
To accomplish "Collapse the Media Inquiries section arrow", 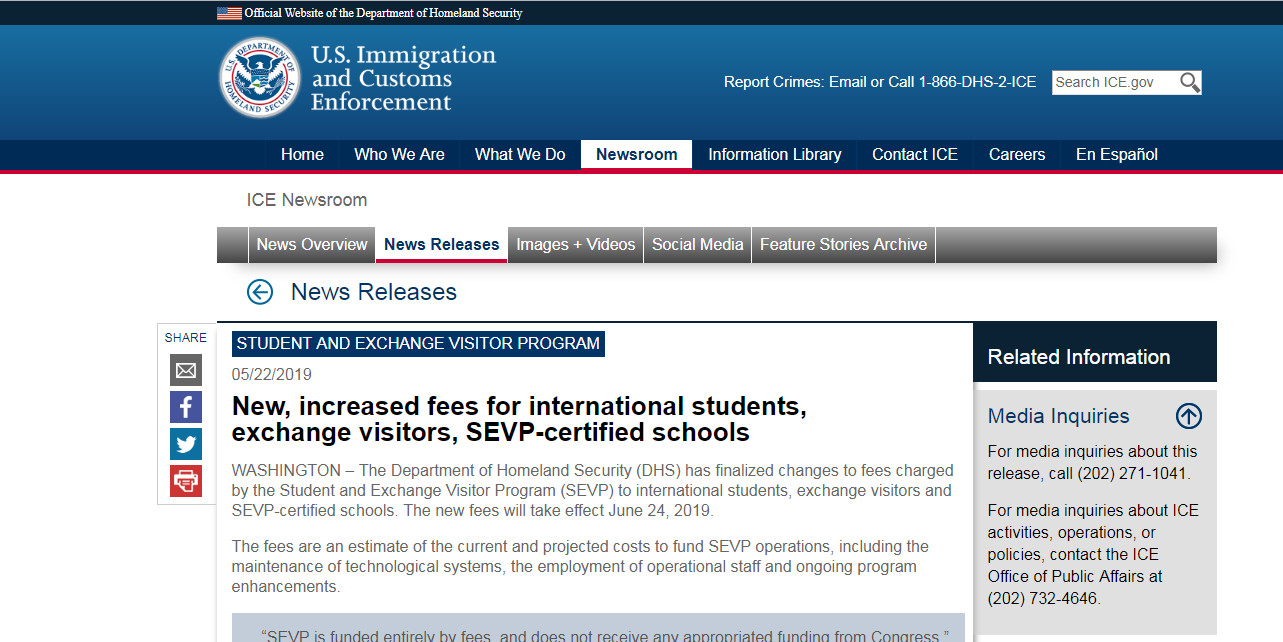I will tap(1189, 416).
